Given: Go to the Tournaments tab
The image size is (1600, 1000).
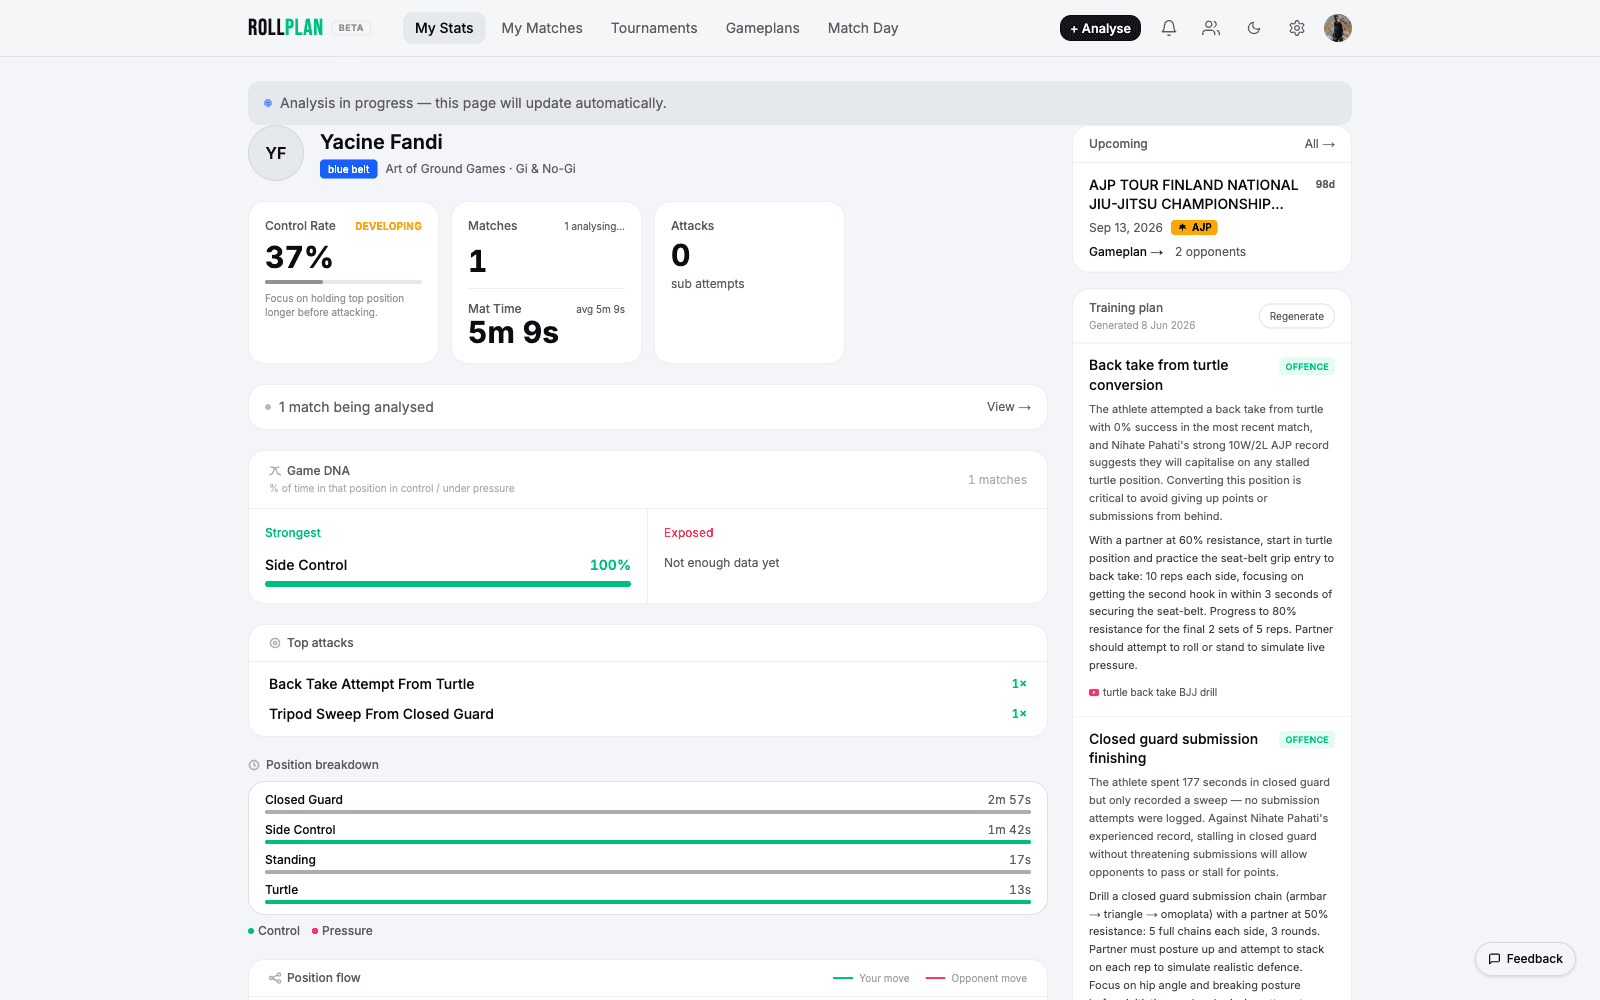Looking at the screenshot, I should [654, 28].
